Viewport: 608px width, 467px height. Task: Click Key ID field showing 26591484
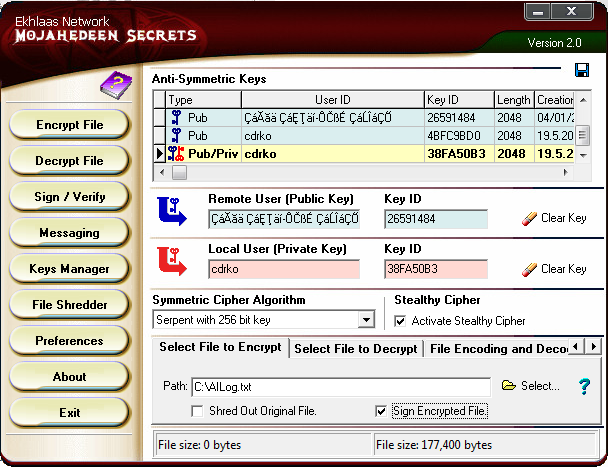pyautogui.click(x=436, y=219)
